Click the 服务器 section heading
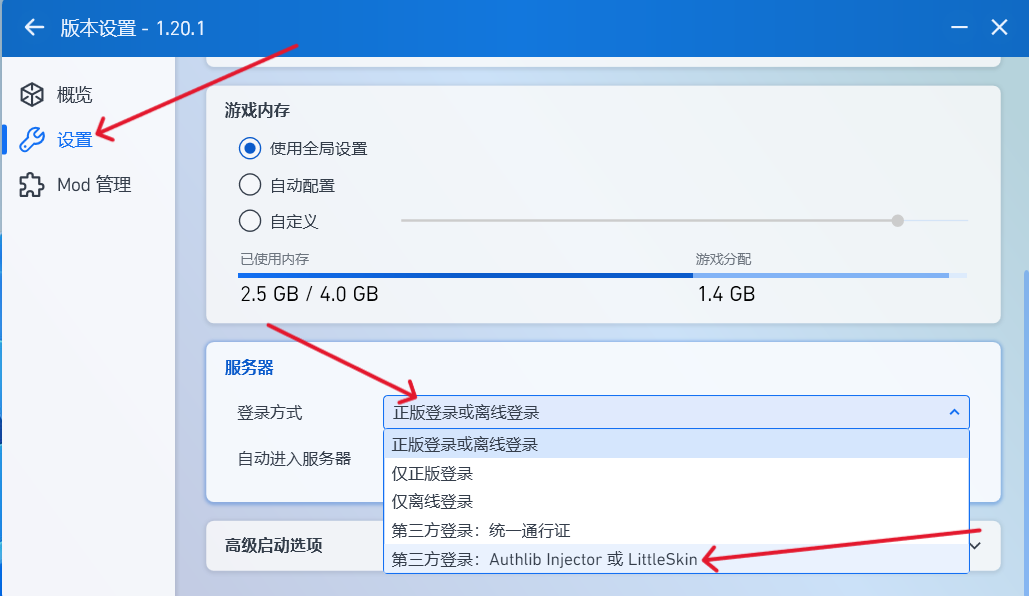This screenshot has height=596, width=1029. point(249,368)
